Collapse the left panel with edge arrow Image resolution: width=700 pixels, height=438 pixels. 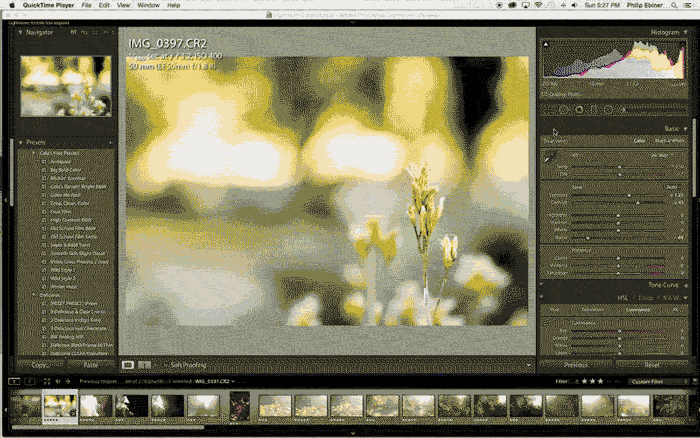tap(5, 200)
